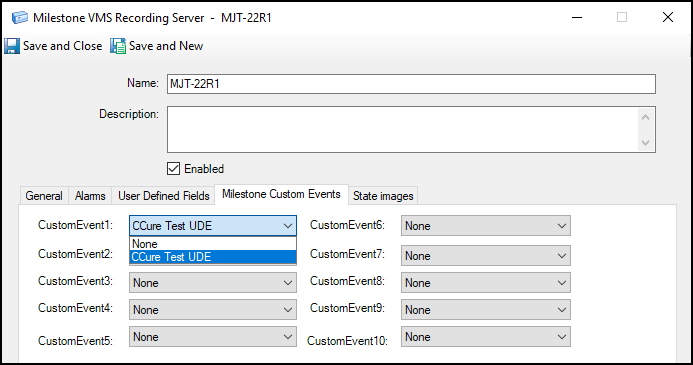This screenshot has height=365, width=693.
Task: Go to User Defined Fields tab
Action: click(x=164, y=196)
